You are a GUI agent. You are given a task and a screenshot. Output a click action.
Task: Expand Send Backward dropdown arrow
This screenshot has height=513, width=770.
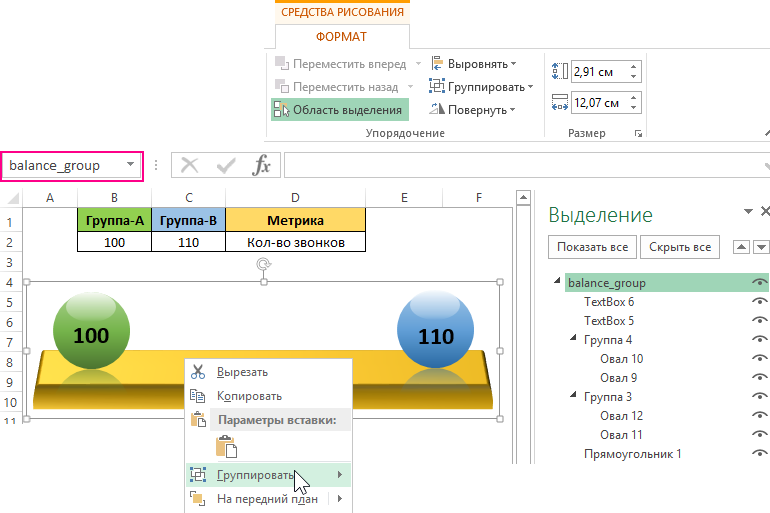tap(410, 86)
